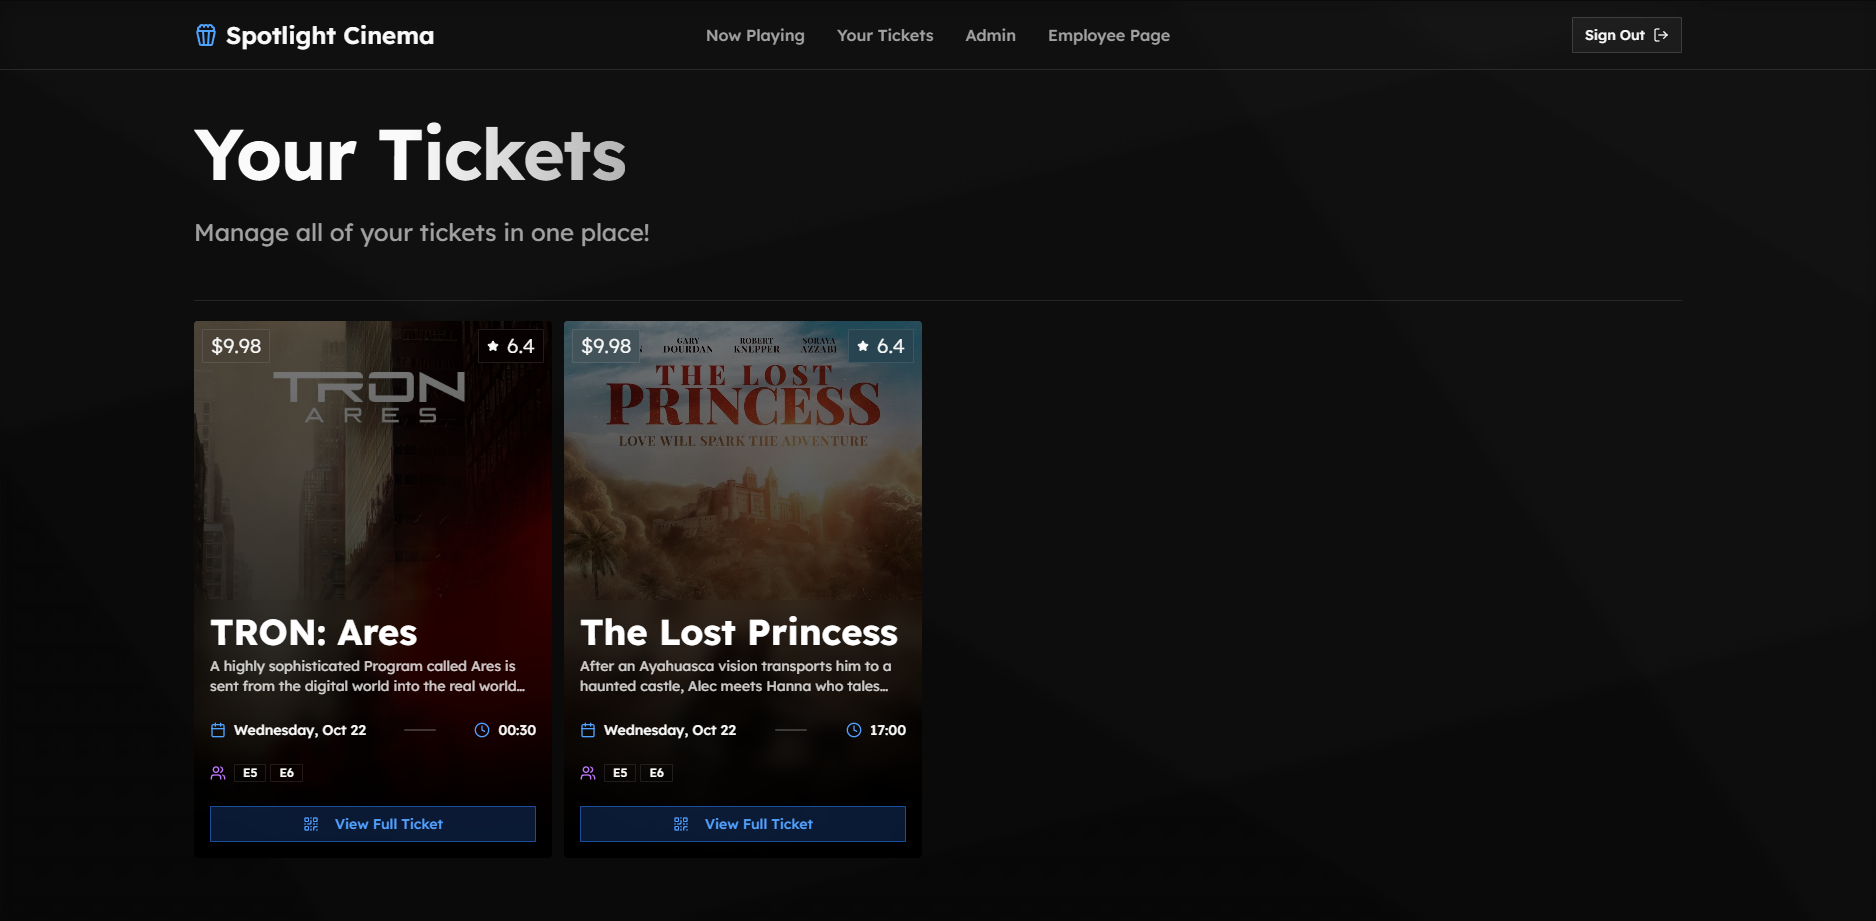This screenshot has height=921, width=1876.
Task: Click the calendar icon on TRON: Ares ticket
Action: coord(218,730)
